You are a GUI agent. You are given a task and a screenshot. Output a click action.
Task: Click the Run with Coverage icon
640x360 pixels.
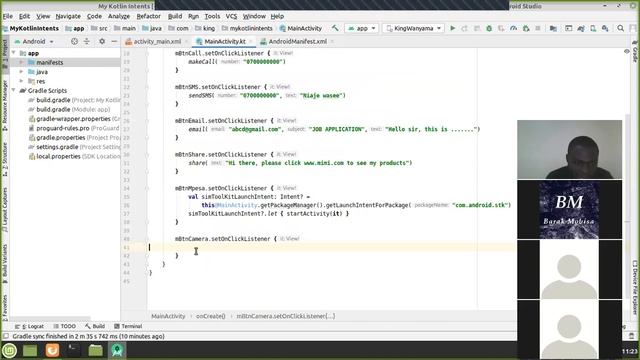click(501, 28)
